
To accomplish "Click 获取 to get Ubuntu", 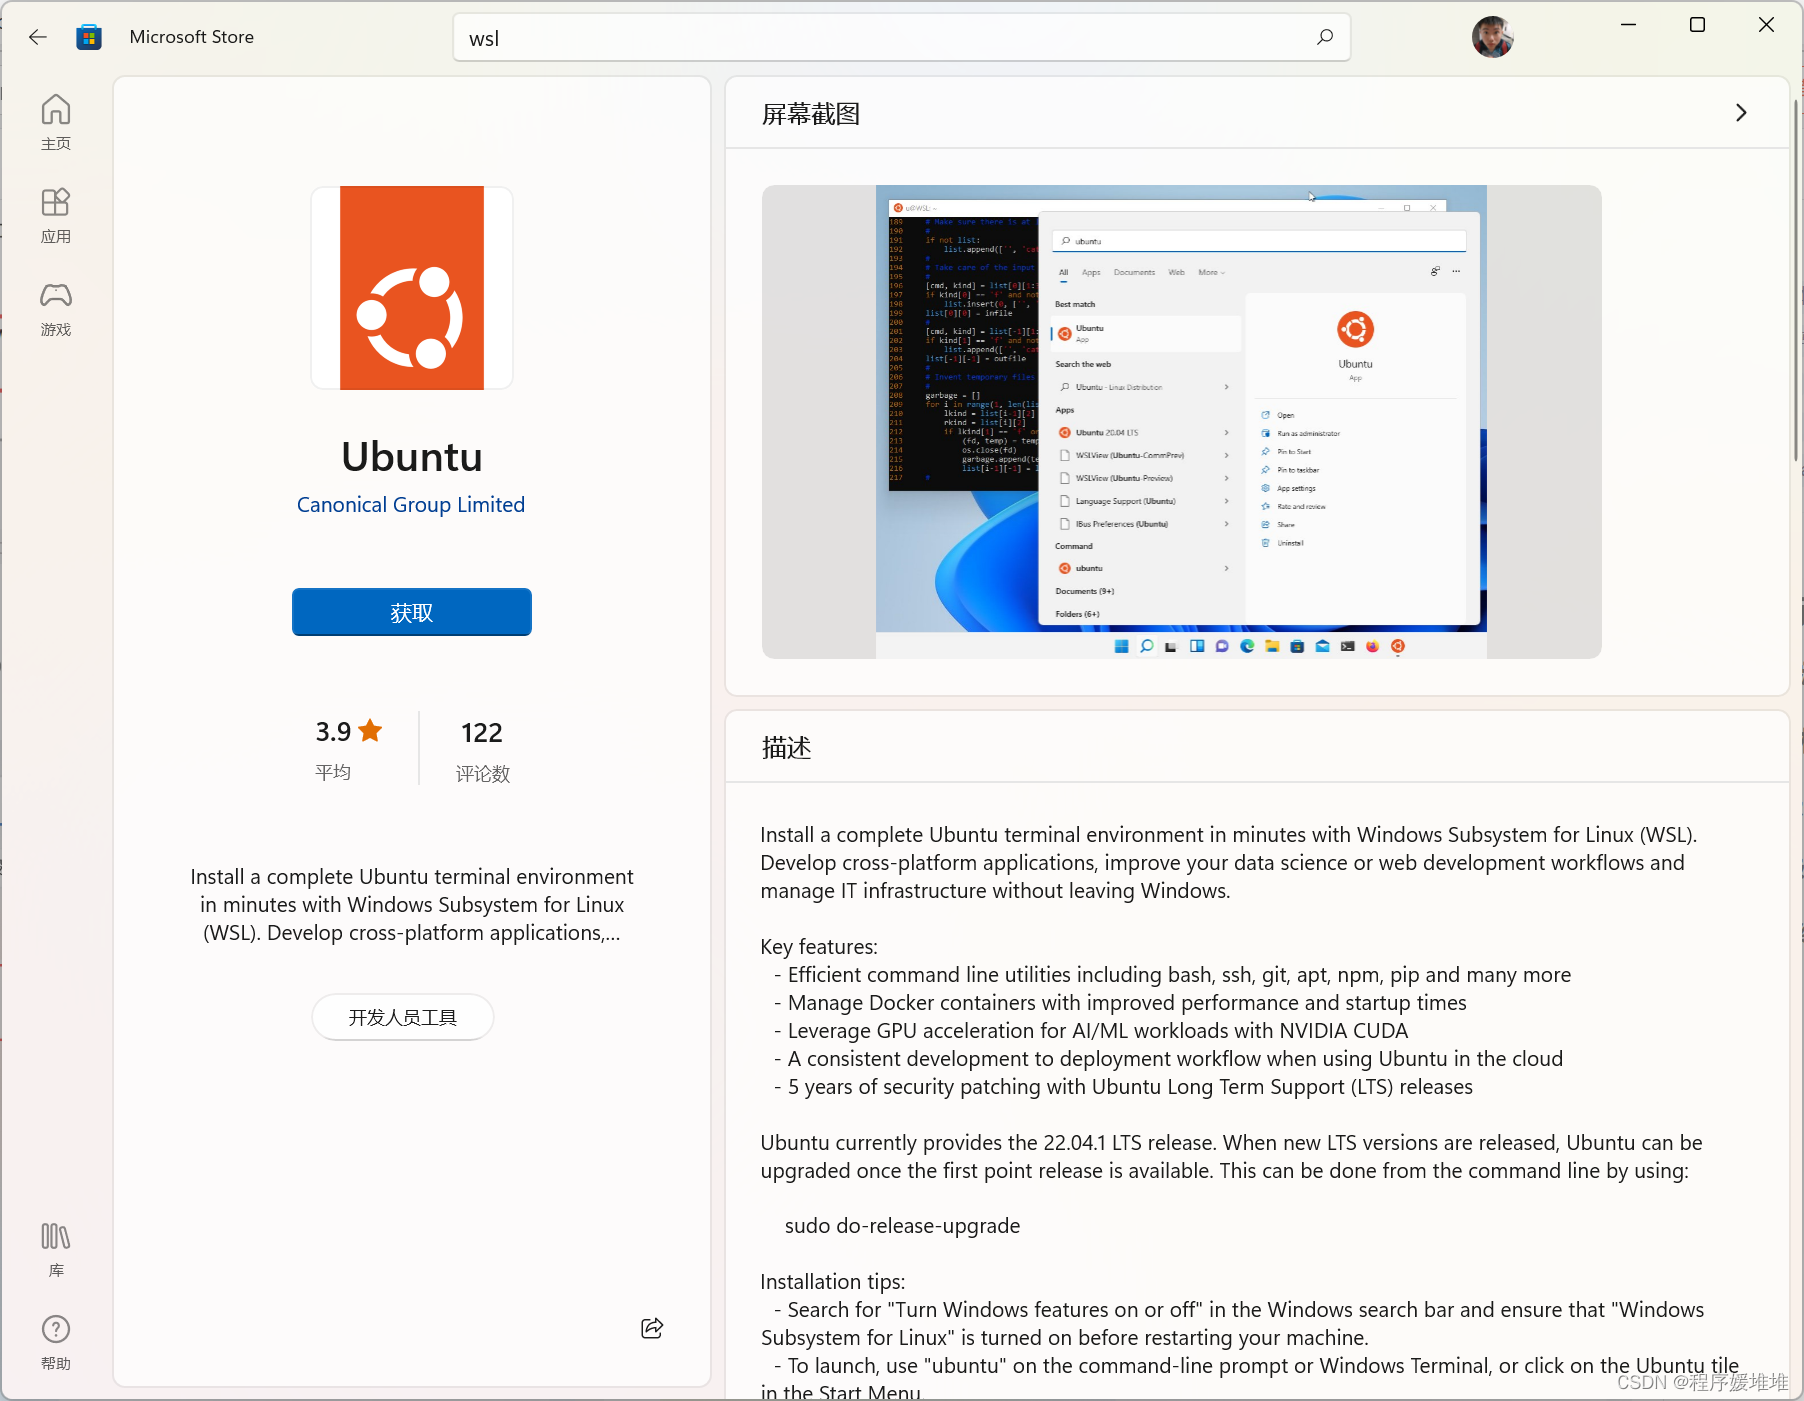I will coord(412,612).
